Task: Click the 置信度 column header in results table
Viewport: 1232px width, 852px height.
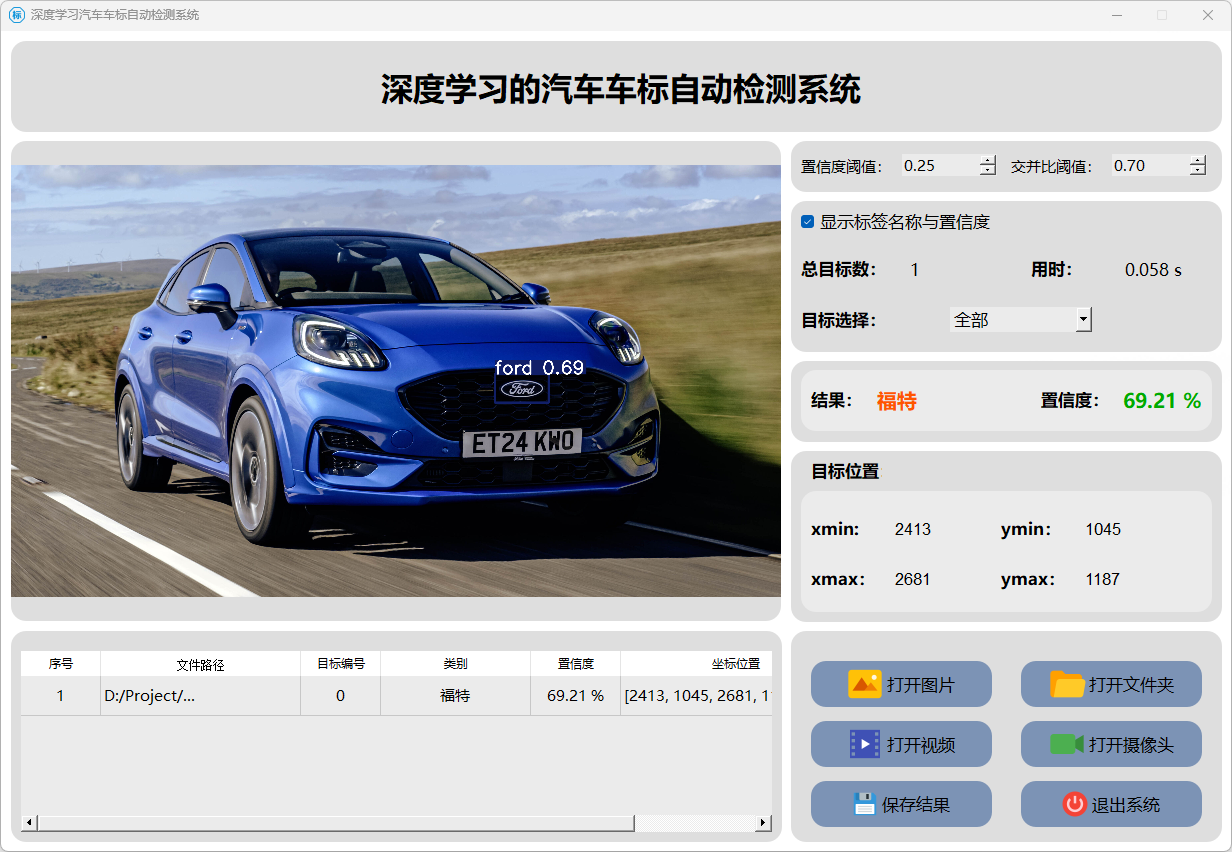Action: [575, 664]
